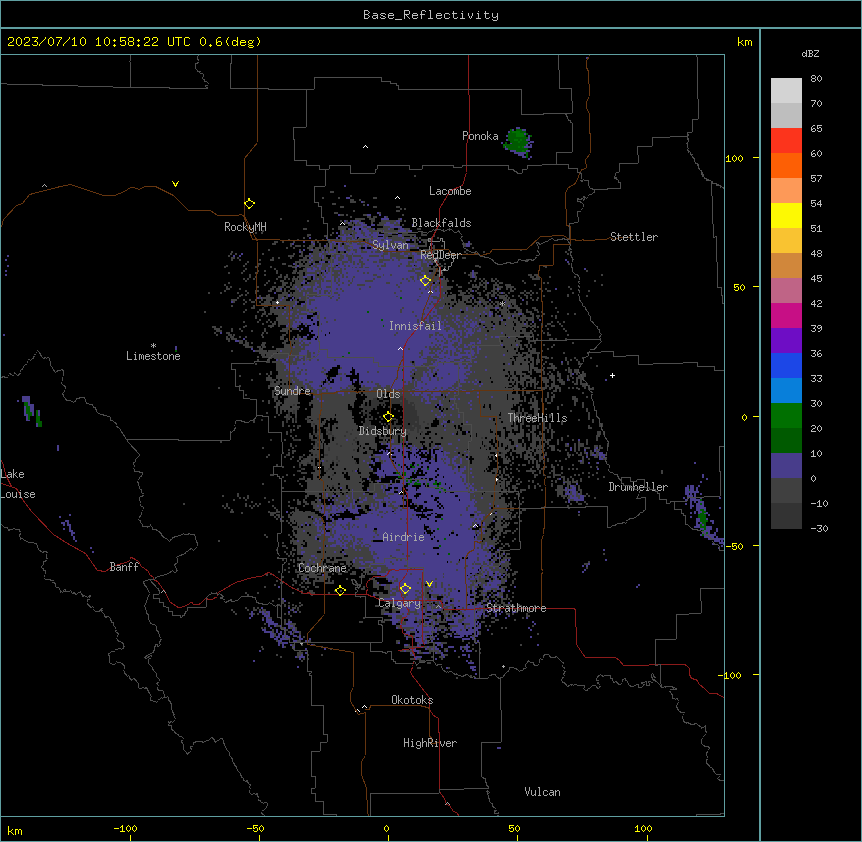Image resolution: width=862 pixels, height=842 pixels.
Task: Click the 45 value on dBZ scale
Action: [816, 279]
